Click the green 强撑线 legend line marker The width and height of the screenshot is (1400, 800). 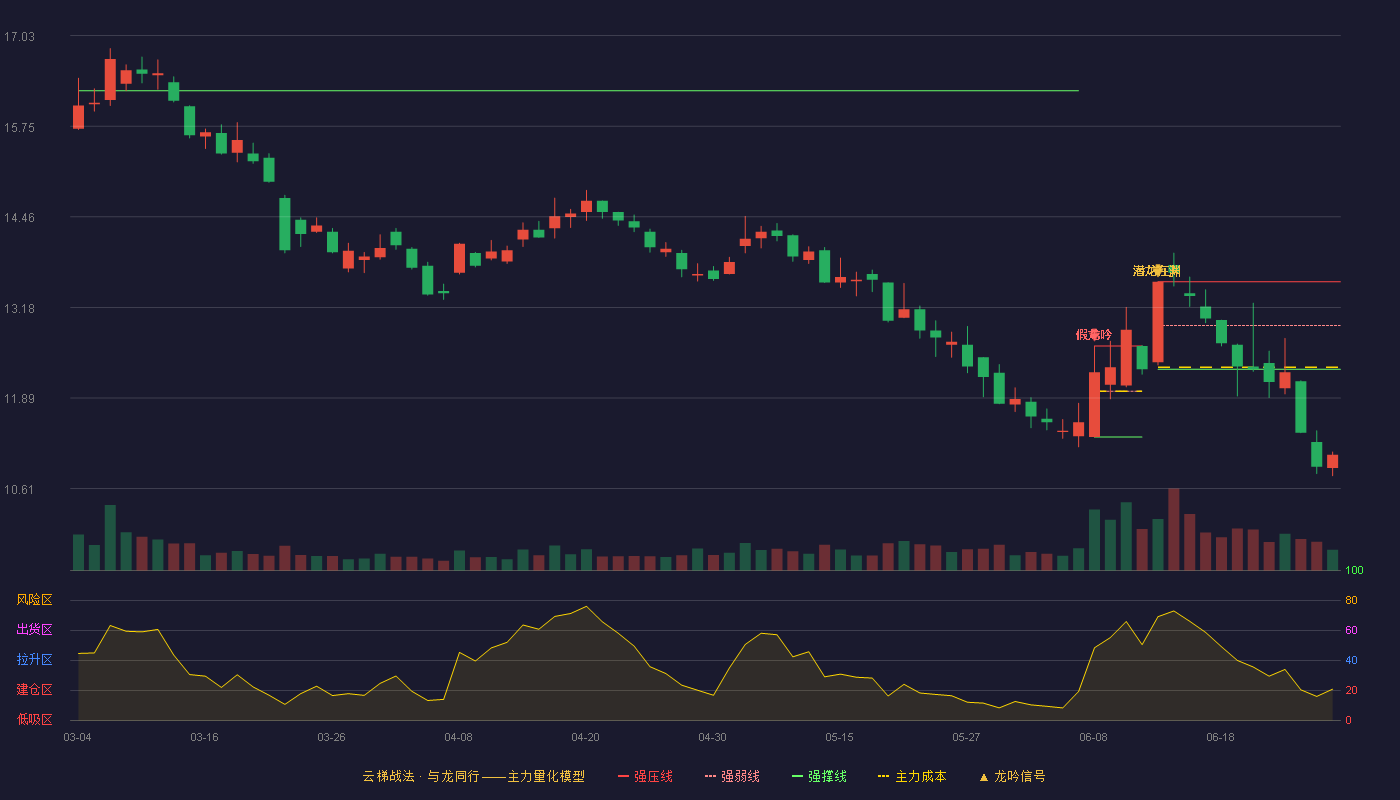797,777
